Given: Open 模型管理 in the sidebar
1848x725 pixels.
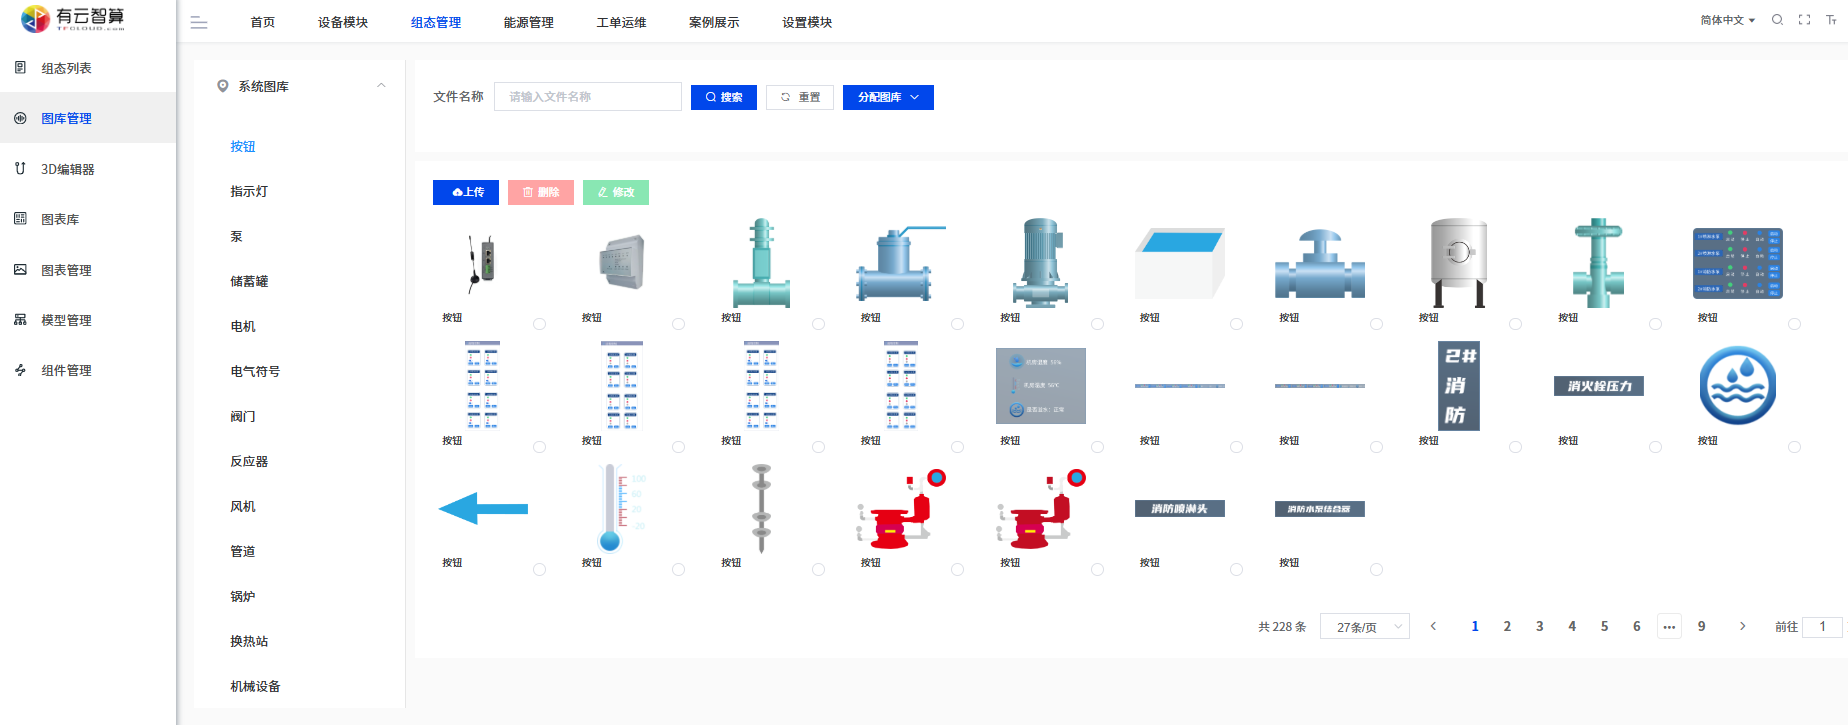Looking at the screenshot, I should (x=66, y=320).
